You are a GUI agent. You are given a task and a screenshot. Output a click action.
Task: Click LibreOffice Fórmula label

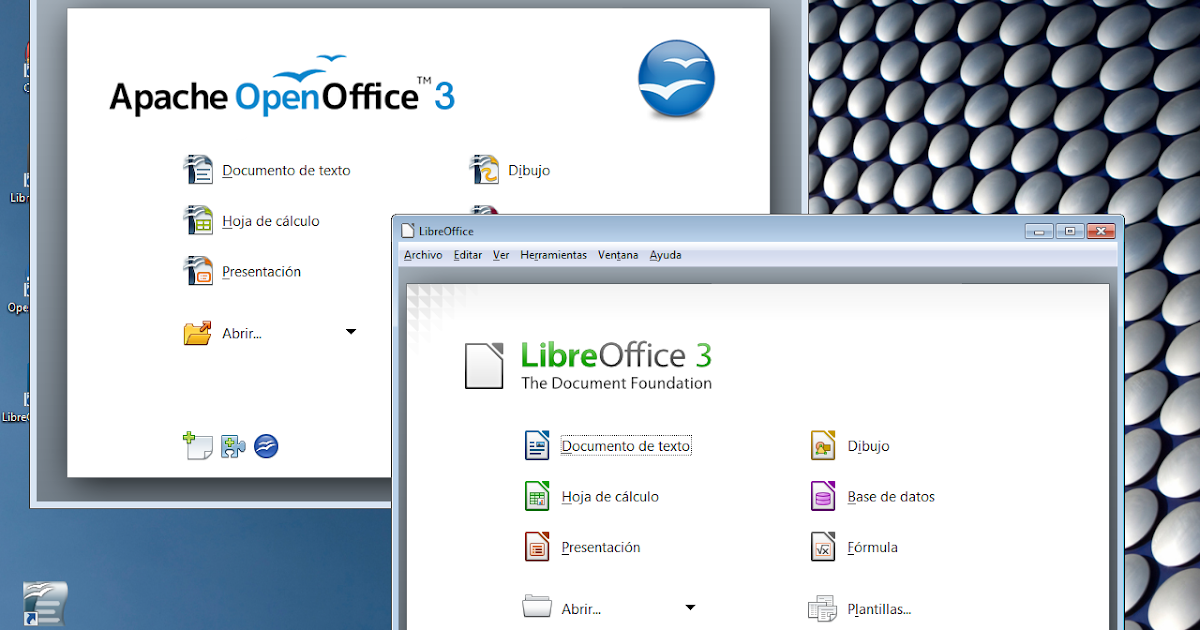(872, 548)
